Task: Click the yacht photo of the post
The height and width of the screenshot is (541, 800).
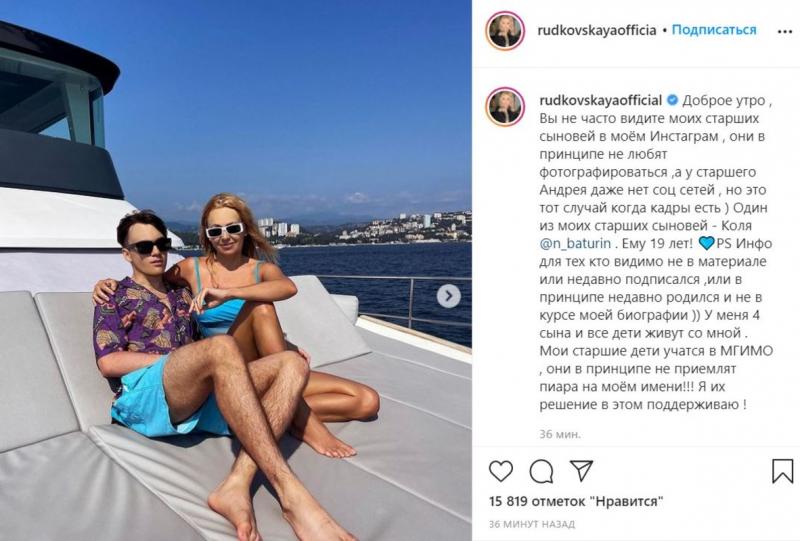Action: (x=236, y=270)
